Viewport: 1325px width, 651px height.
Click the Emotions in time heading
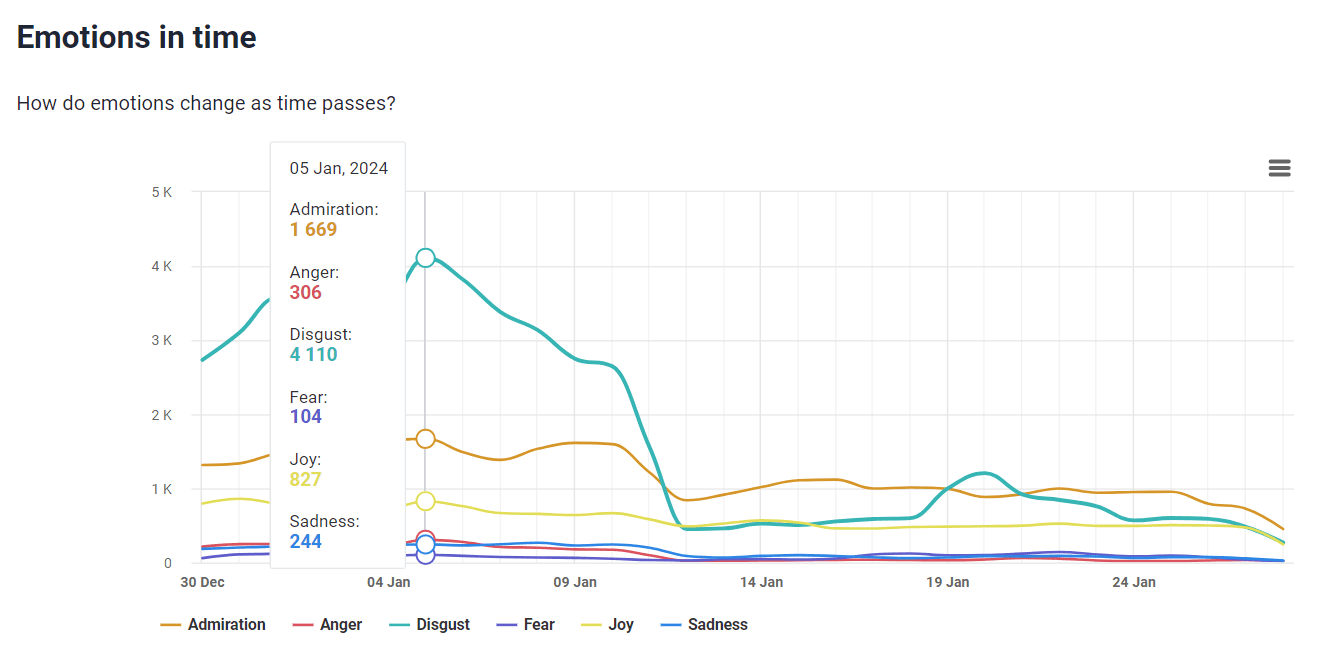point(137,38)
